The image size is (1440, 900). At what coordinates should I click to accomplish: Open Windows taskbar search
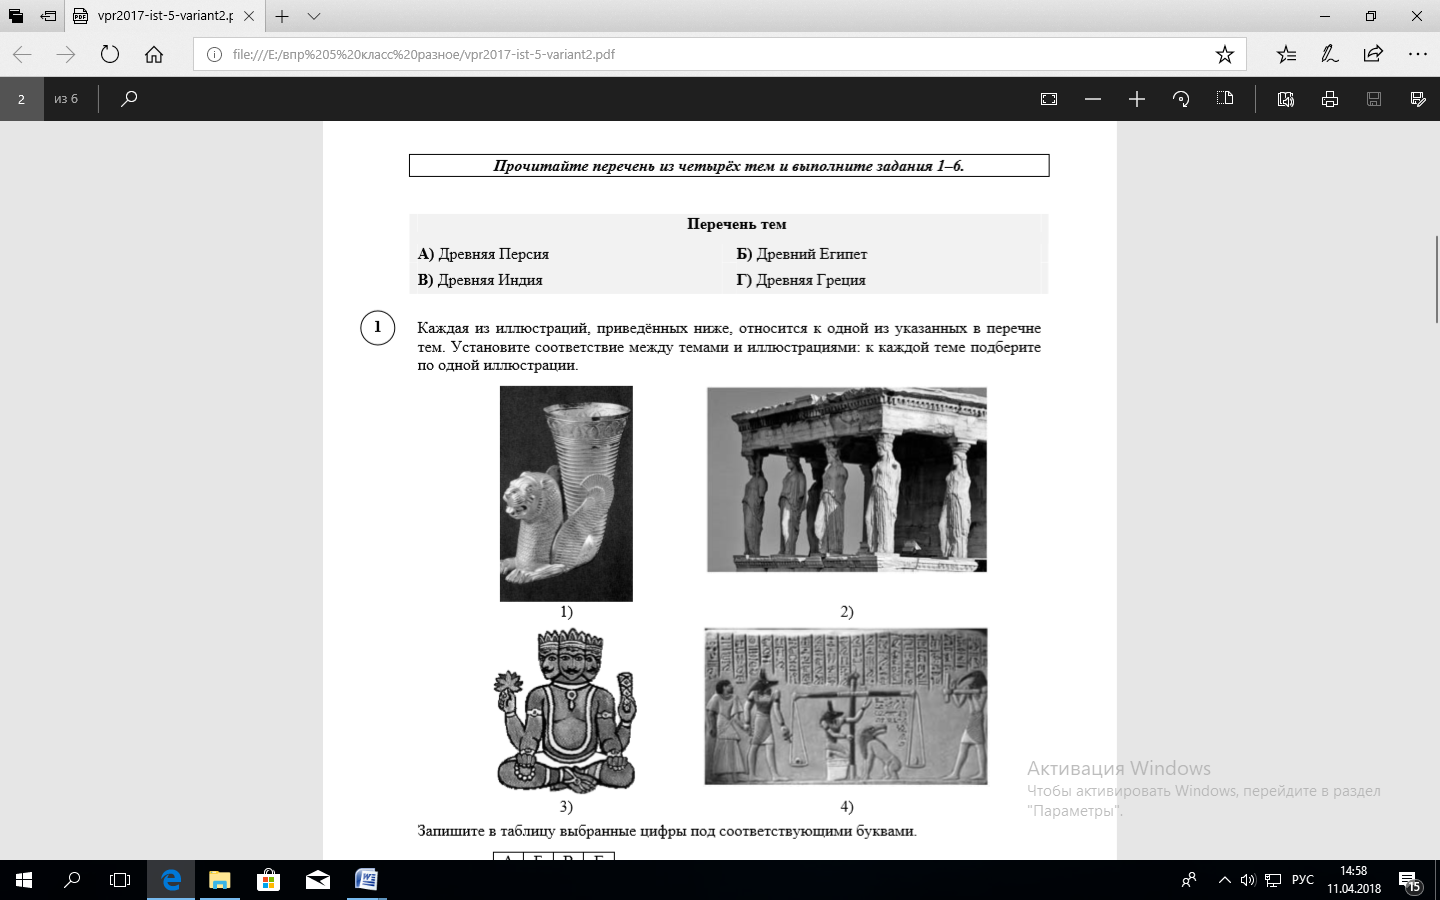point(72,880)
